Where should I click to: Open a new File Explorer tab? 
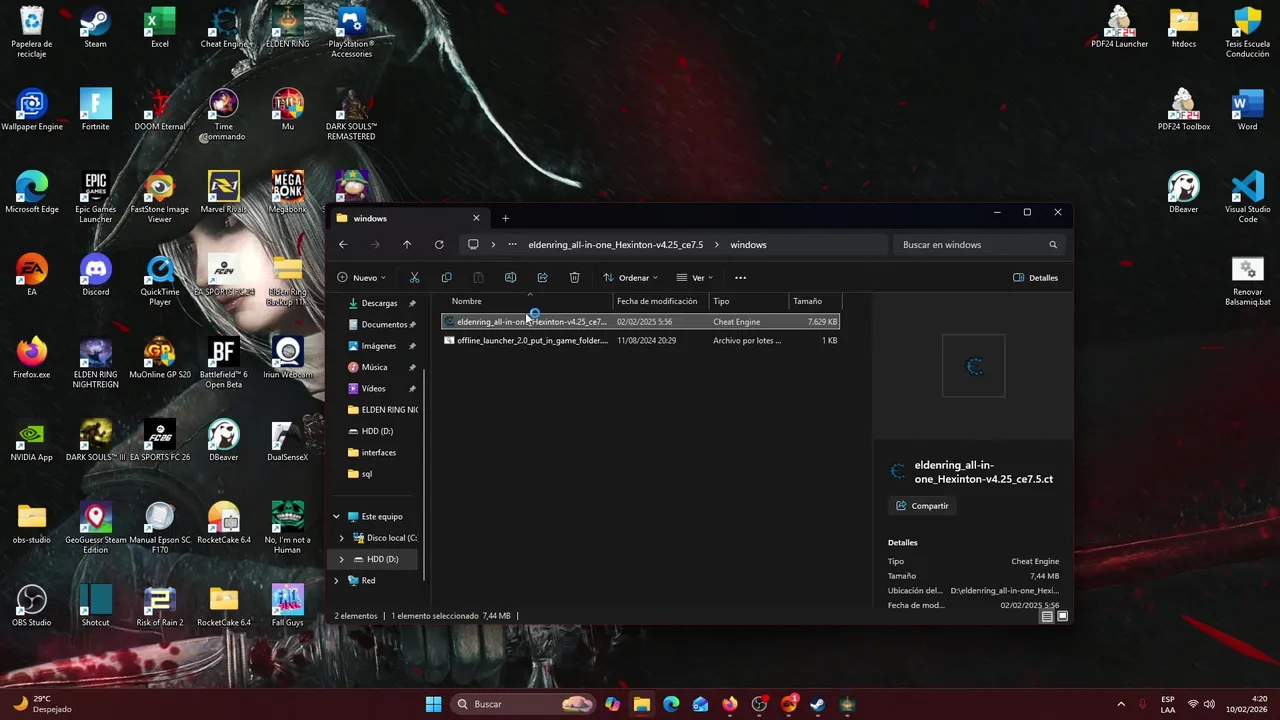tap(505, 218)
